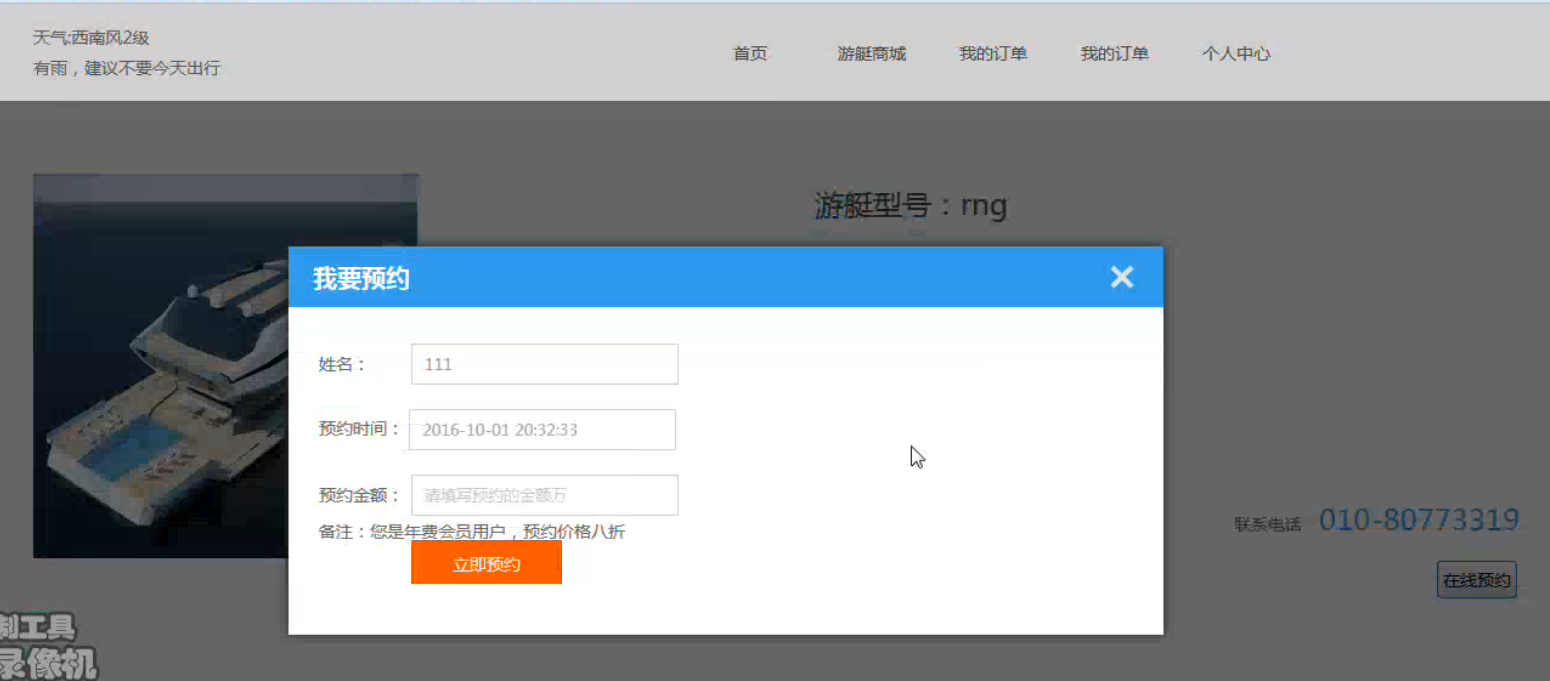Submit the booking with 立即预约 button
The height and width of the screenshot is (681, 1550).
click(486, 564)
